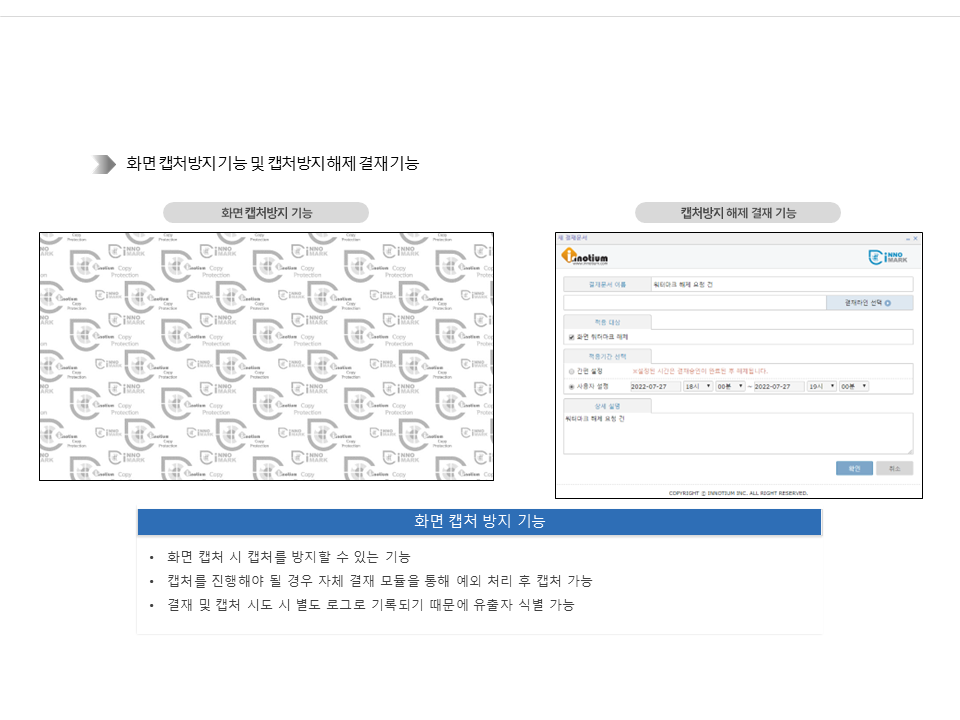Open the start minute 00분 dropdown
This screenshot has height=720, width=960.
pyautogui.click(x=730, y=386)
